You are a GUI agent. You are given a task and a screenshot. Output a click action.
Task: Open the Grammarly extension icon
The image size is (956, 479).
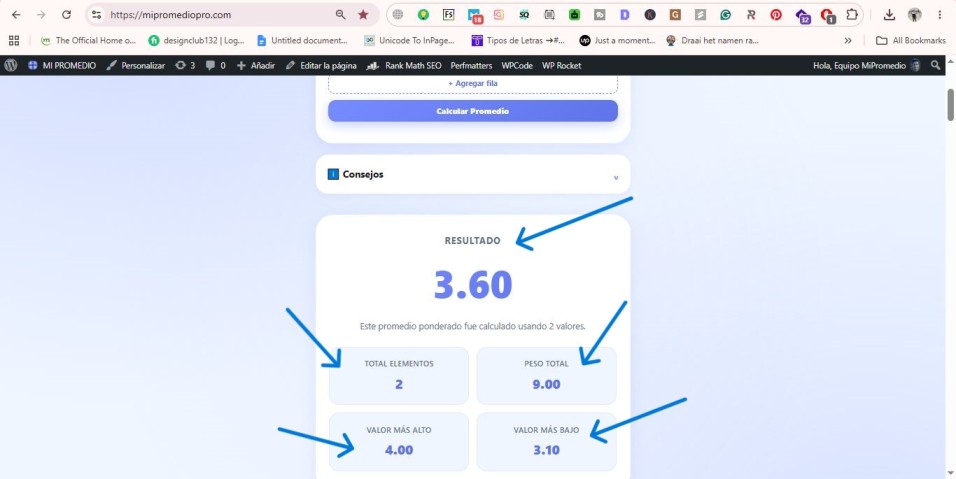point(725,15)
